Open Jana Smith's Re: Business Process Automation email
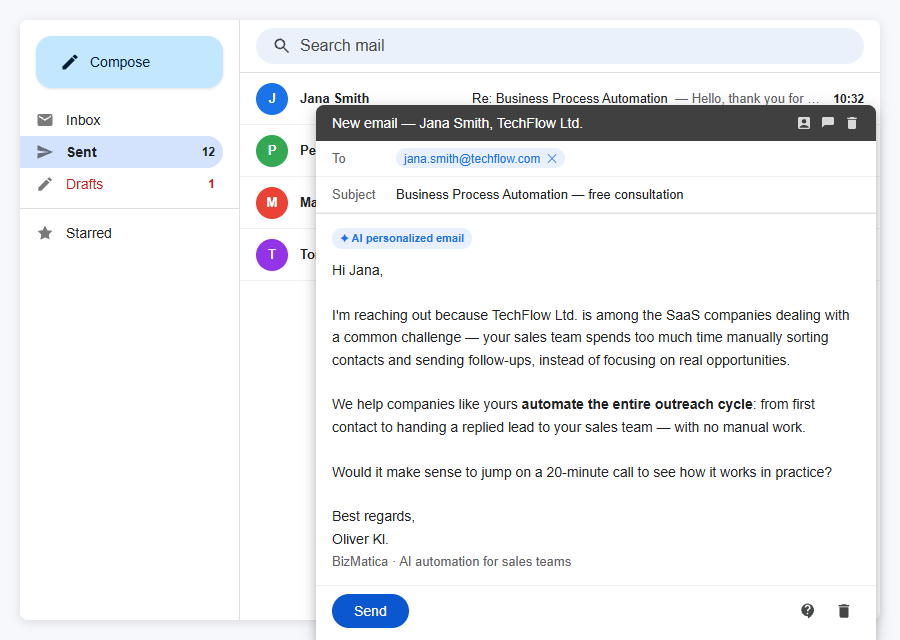900x640 pixels. (x=560, y=99)
